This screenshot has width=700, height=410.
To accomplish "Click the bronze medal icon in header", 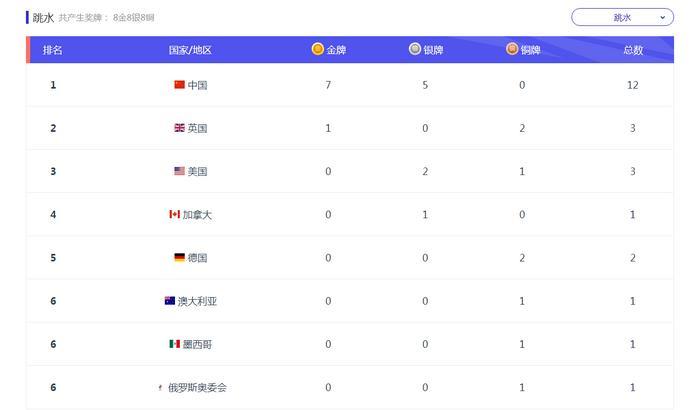I will (x=512, y=49).
